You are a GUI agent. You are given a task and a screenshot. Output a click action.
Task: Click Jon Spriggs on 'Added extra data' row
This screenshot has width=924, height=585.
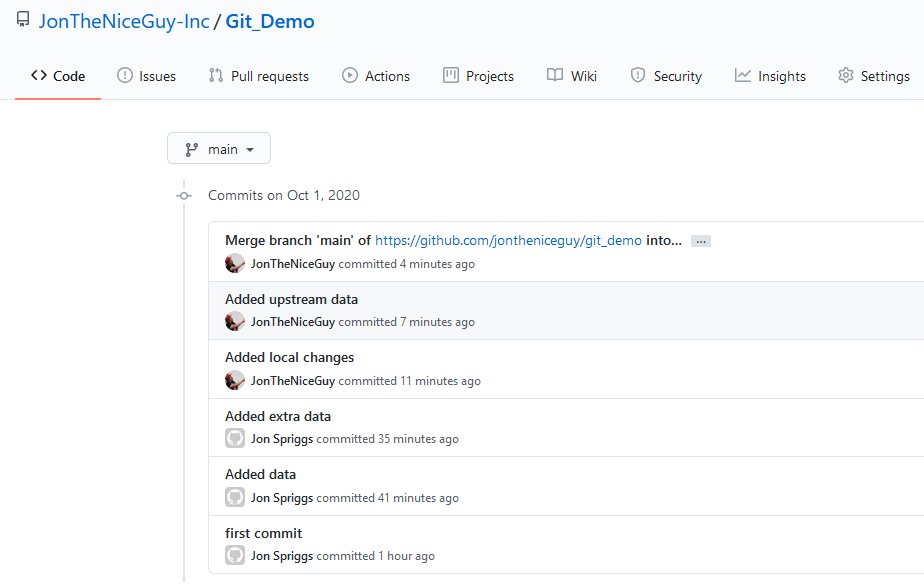pos(282,439)
